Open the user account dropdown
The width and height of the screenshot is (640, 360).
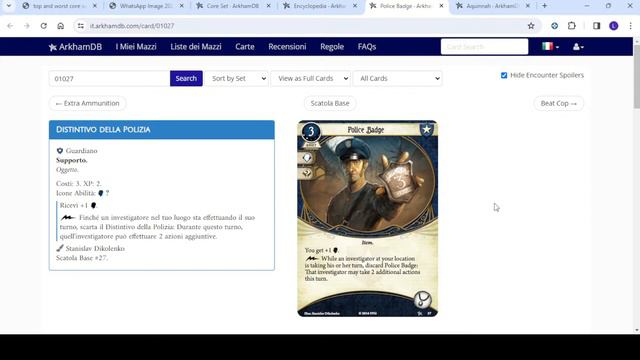coord(578,47)
